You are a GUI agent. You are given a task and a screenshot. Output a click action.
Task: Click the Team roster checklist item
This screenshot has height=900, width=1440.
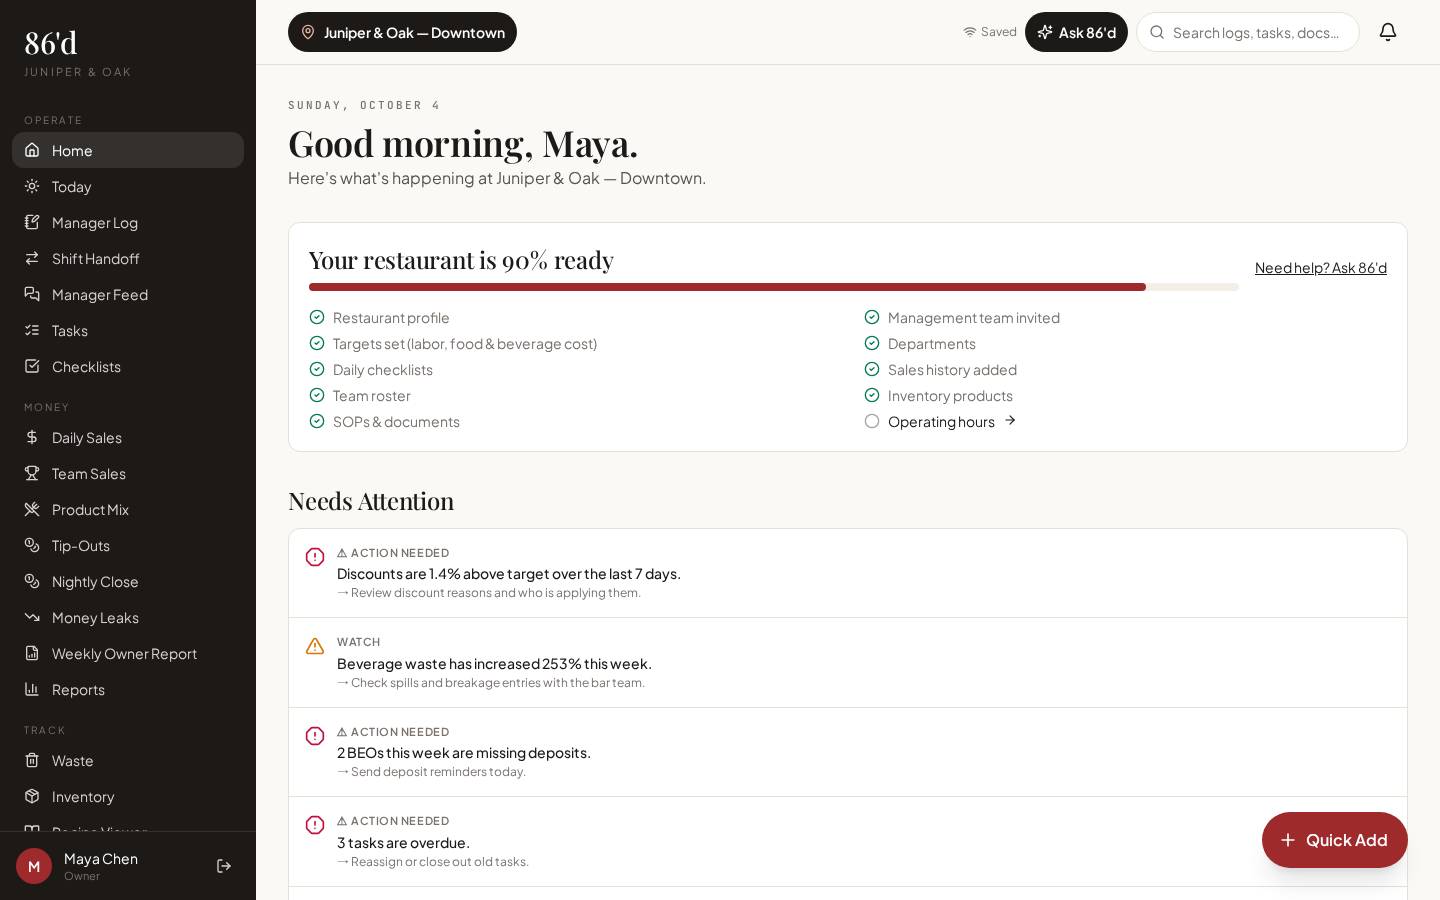(x=360, y=395)
